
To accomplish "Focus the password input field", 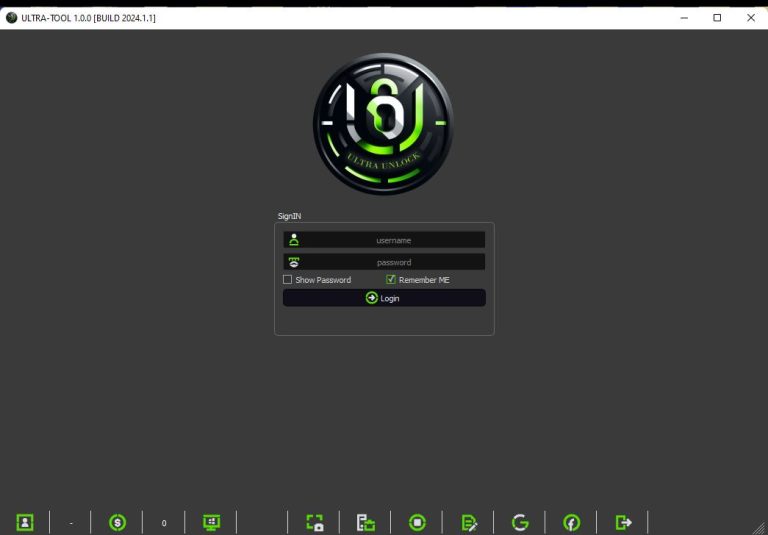I will coord(384,262).
